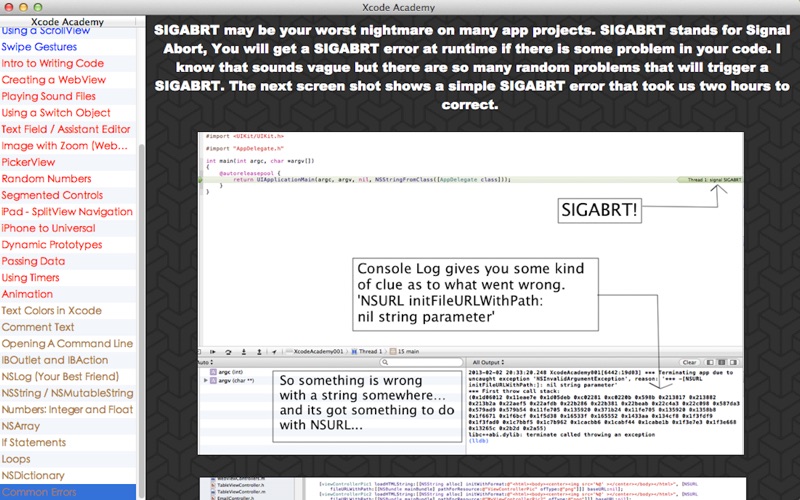Viewport: 800px width, 500px height.
Task: Select NSString / NSMutableString lesson
Action: pos(67,393)
